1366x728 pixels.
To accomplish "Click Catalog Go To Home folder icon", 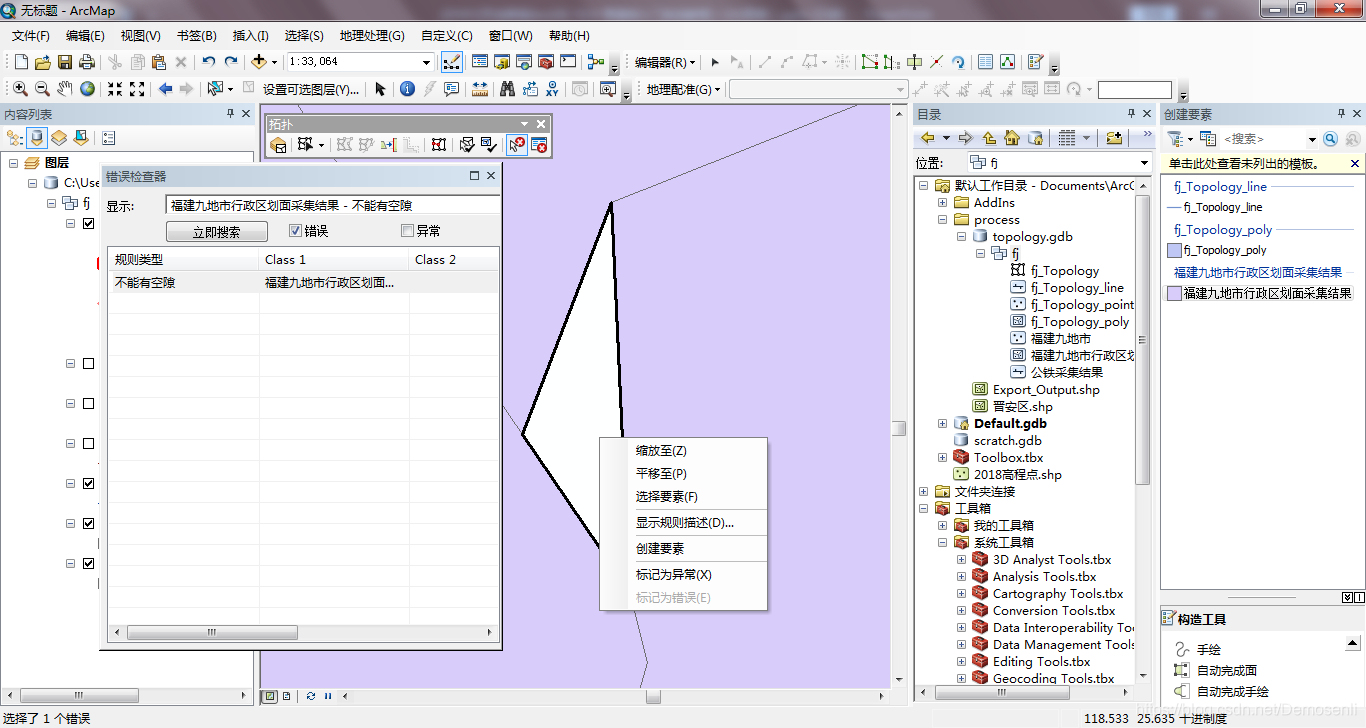I will (x=1012, y=138).
